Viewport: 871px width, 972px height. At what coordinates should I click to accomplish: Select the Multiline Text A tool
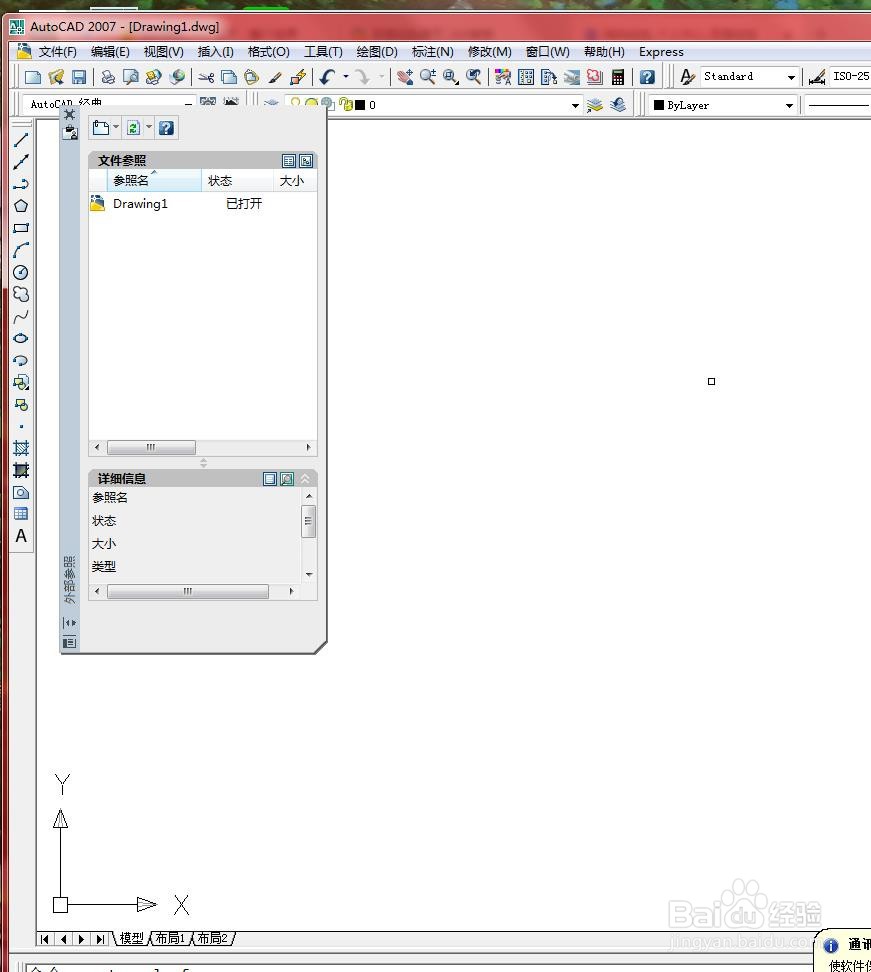pyautogui.click(x=21, y=536)
